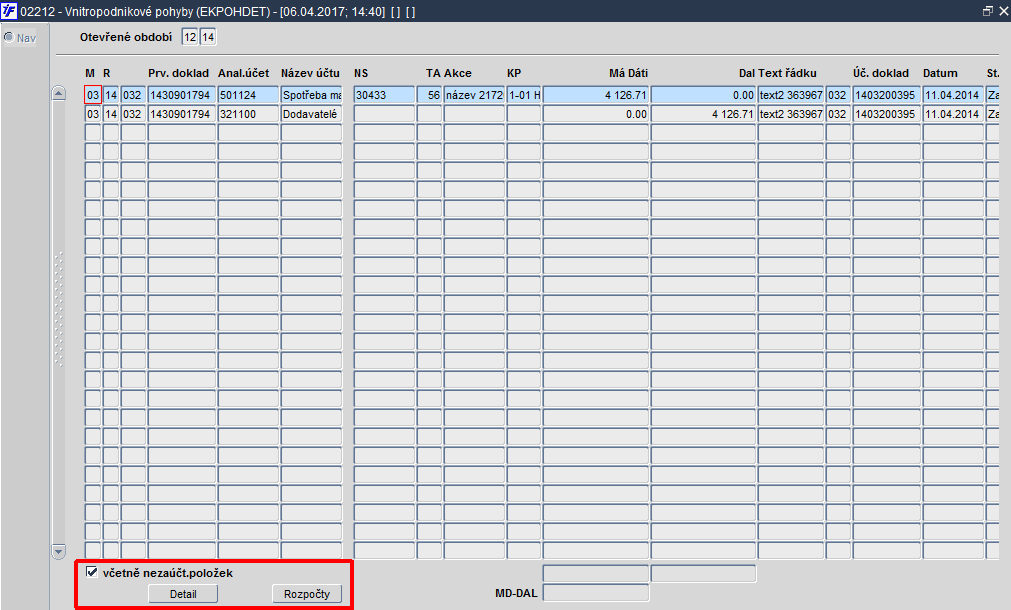
Task: Select the Nav radio button
Action: (9, 37)
